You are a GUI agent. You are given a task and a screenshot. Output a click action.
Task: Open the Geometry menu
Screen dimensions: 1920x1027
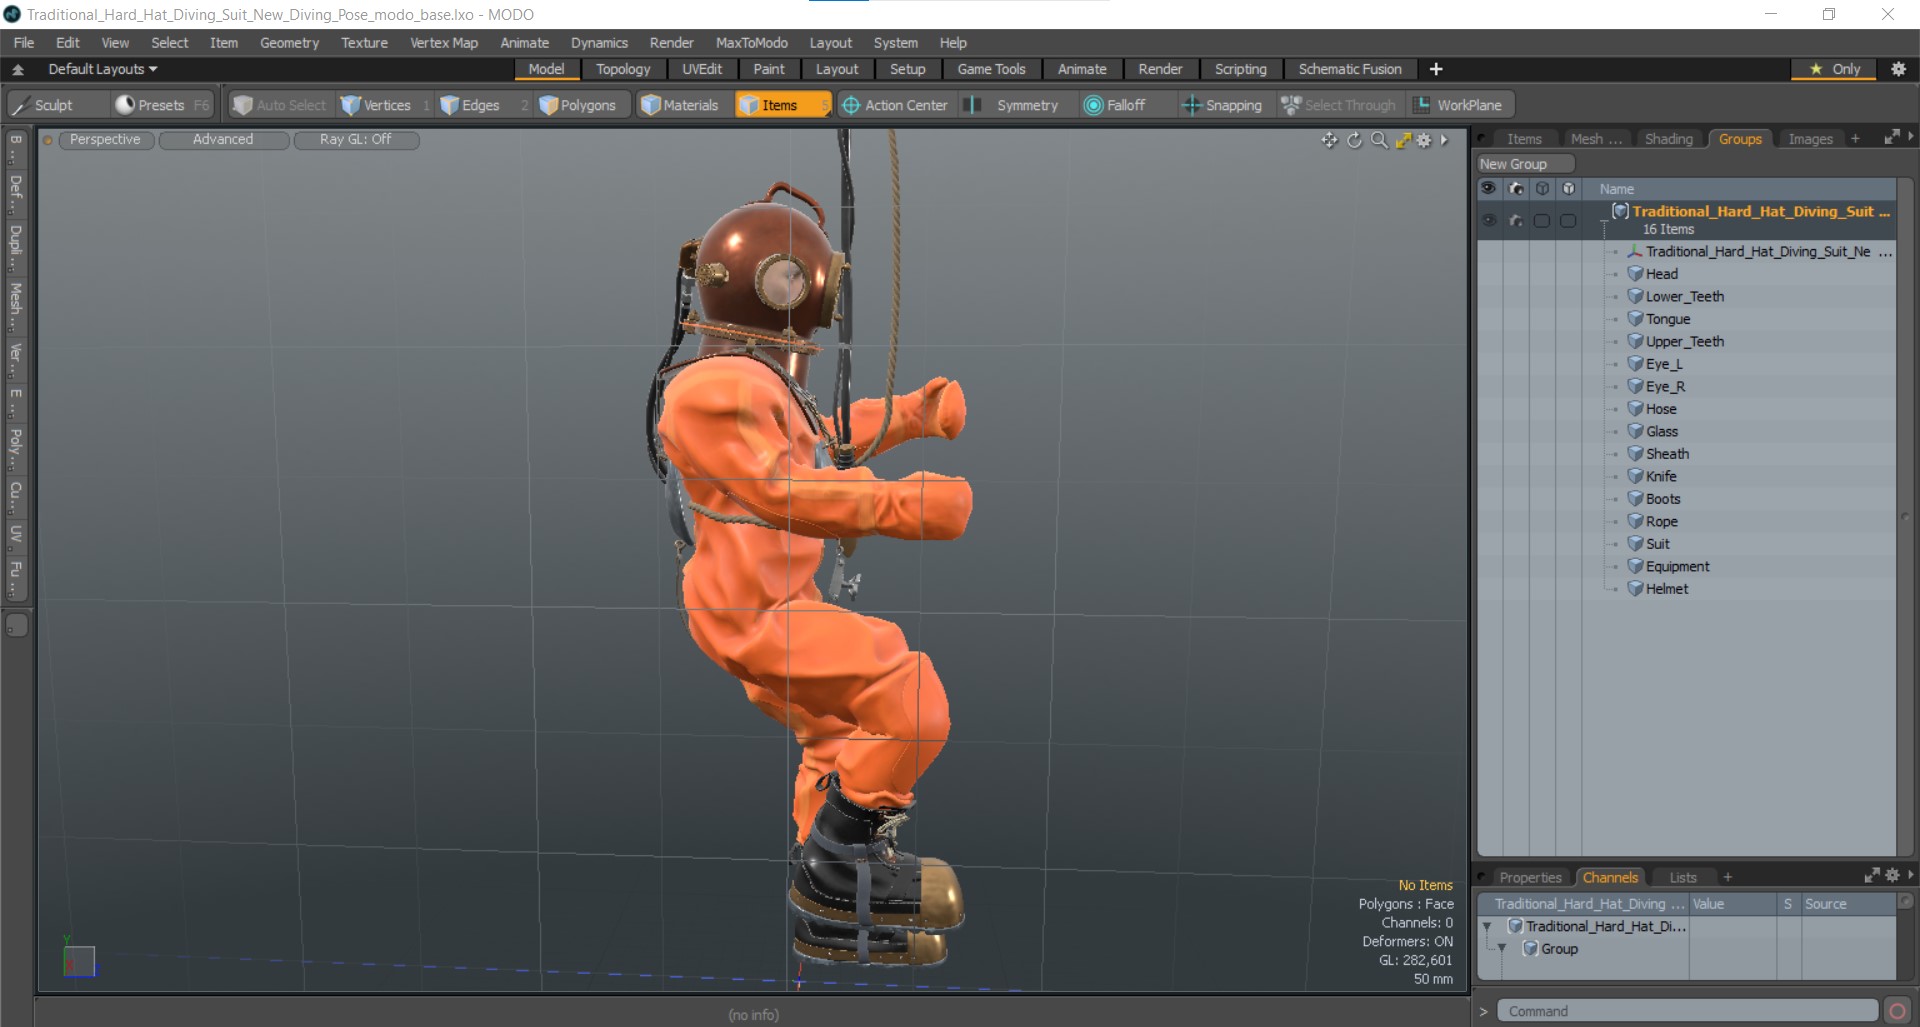tap(289, 43)
